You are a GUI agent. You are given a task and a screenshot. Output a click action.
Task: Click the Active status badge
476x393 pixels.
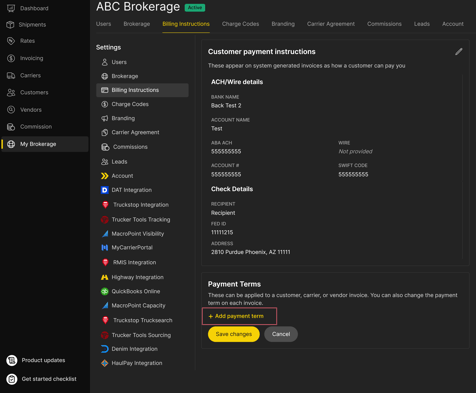pyautogui.click(x=195, y=8)
